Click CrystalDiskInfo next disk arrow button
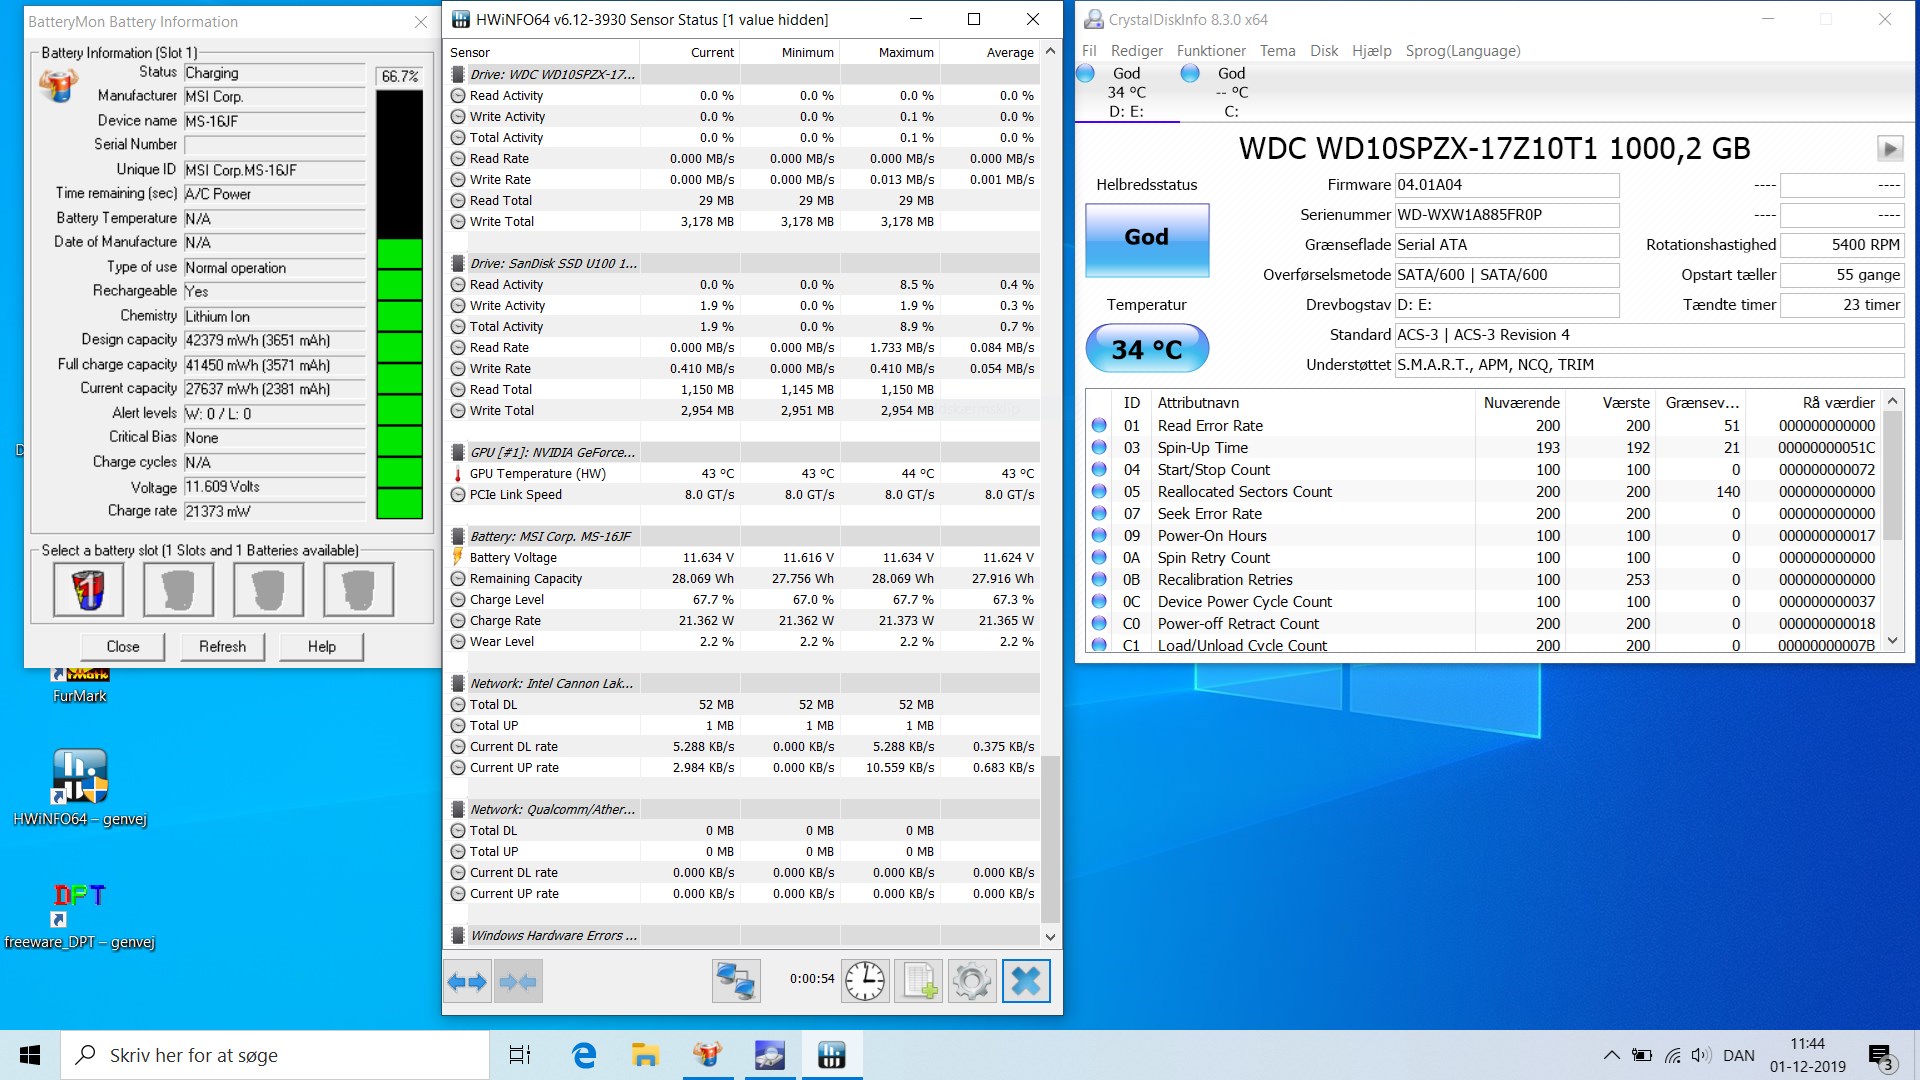Screen dimensions: 1920x1080 pos(1889,149)
